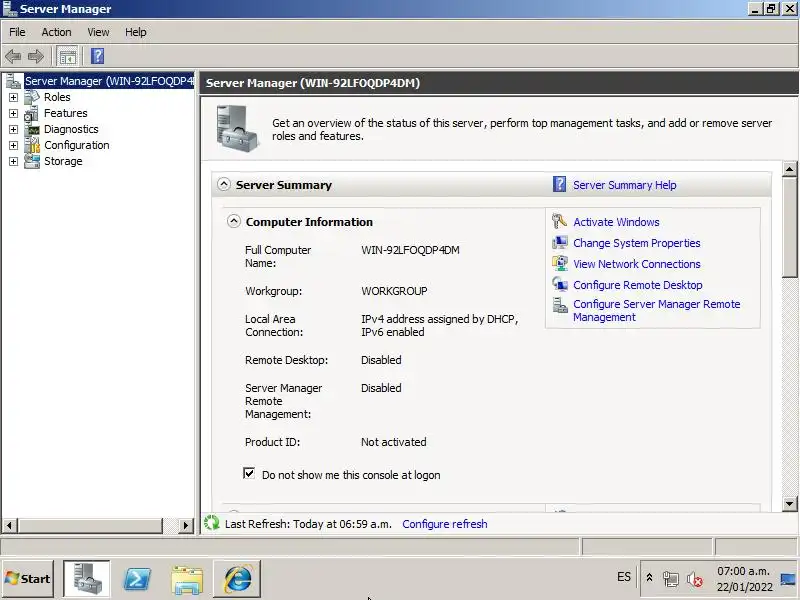Open the File menu
The image size is (800, 600).
coord(17,32)
